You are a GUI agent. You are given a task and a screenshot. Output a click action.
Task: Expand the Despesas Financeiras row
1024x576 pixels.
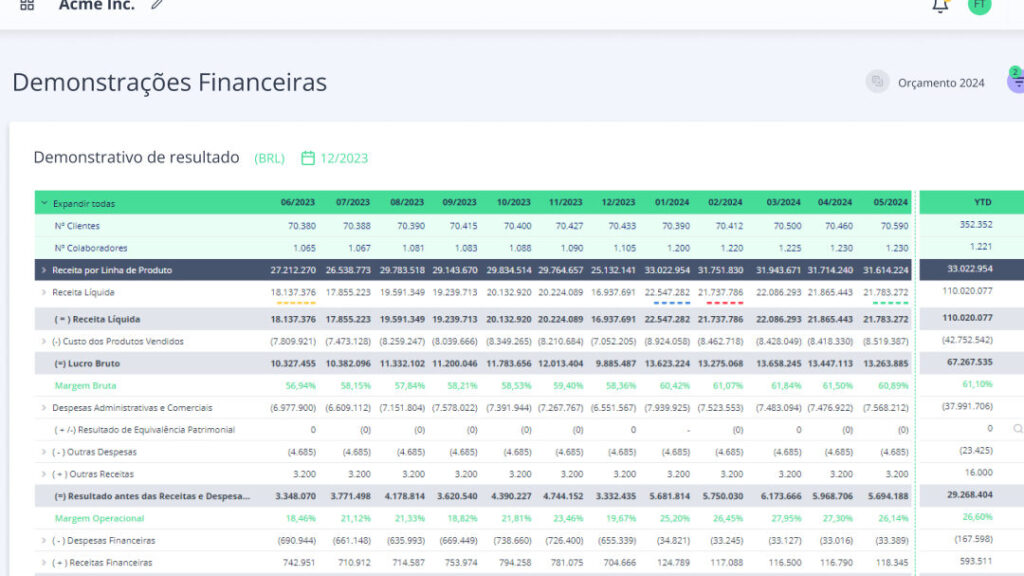click(44, 541)
